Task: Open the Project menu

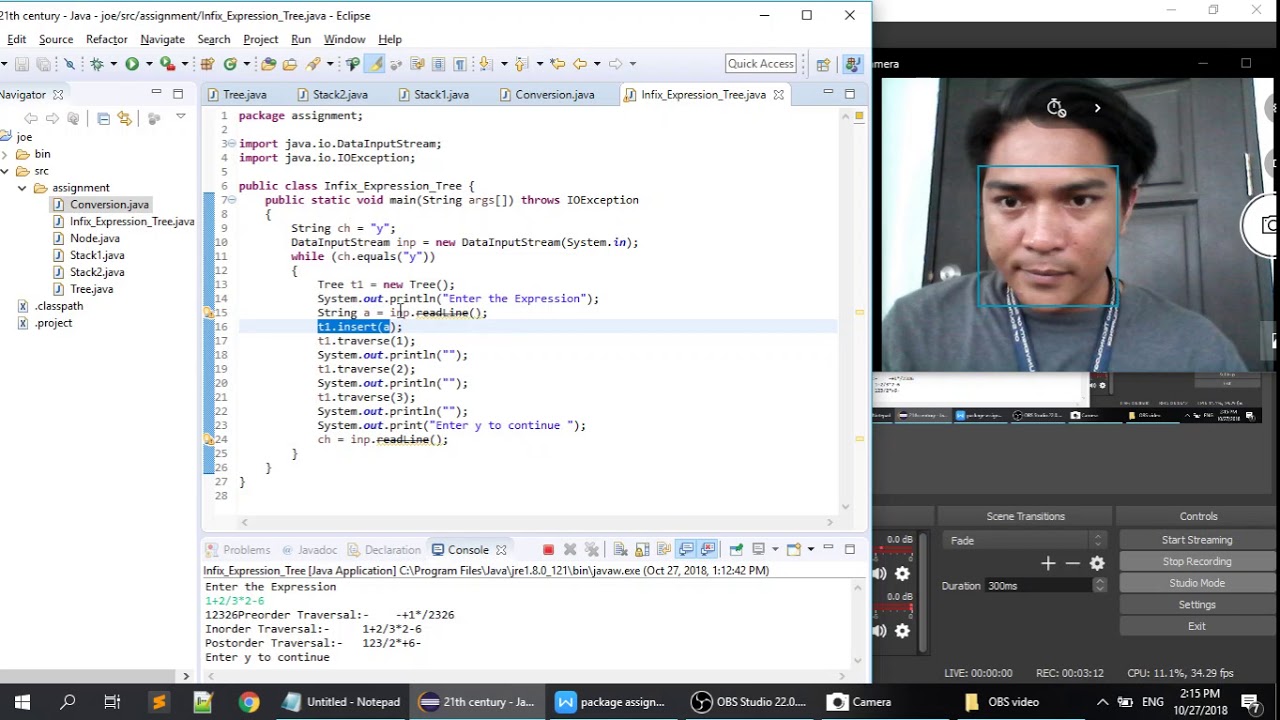Action: [260, 39]
